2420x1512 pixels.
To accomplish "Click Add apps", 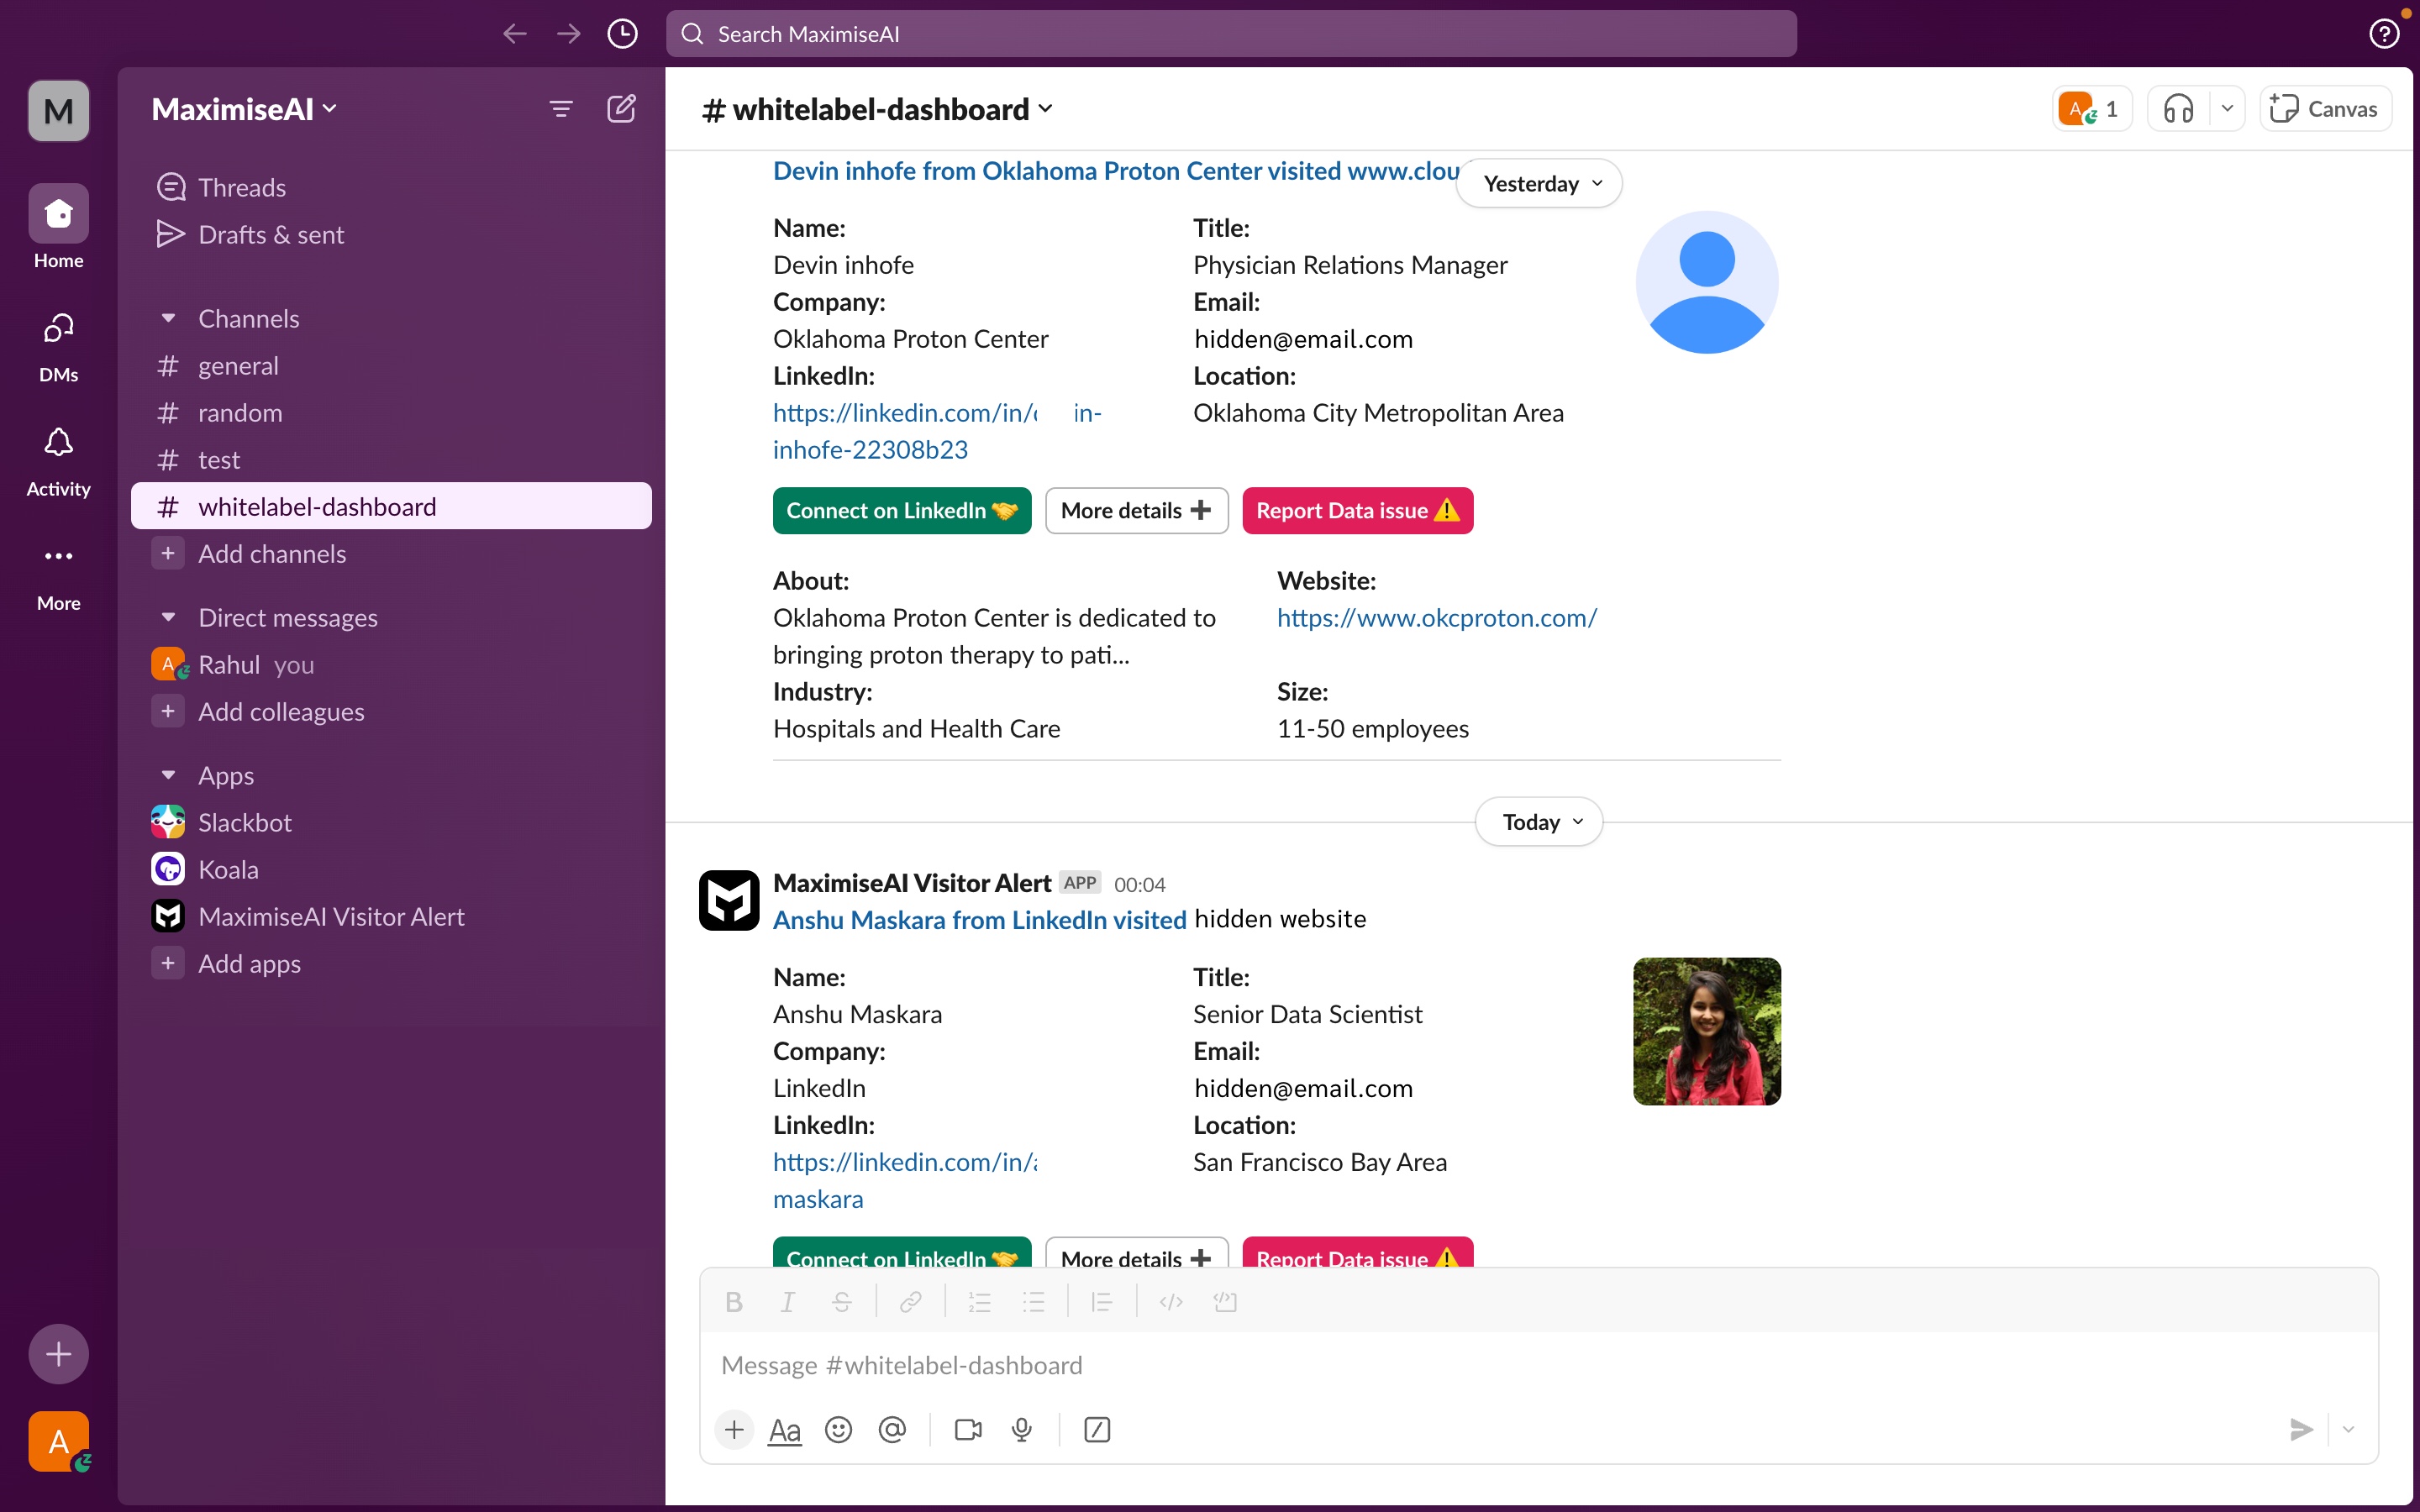I will pyautogui.click(x=391, y=963).
